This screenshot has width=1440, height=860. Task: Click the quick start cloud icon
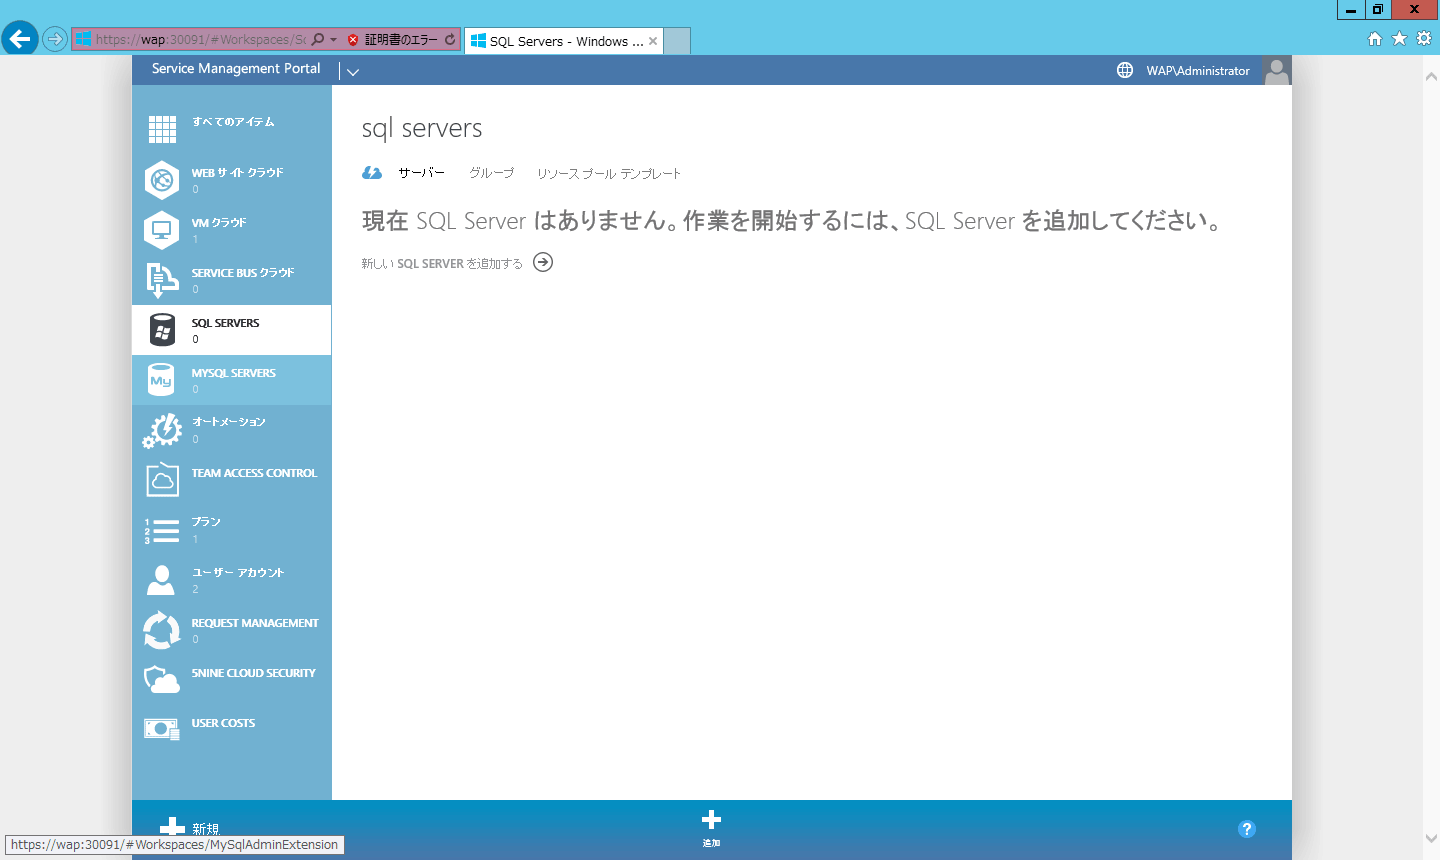click(372, 173)
